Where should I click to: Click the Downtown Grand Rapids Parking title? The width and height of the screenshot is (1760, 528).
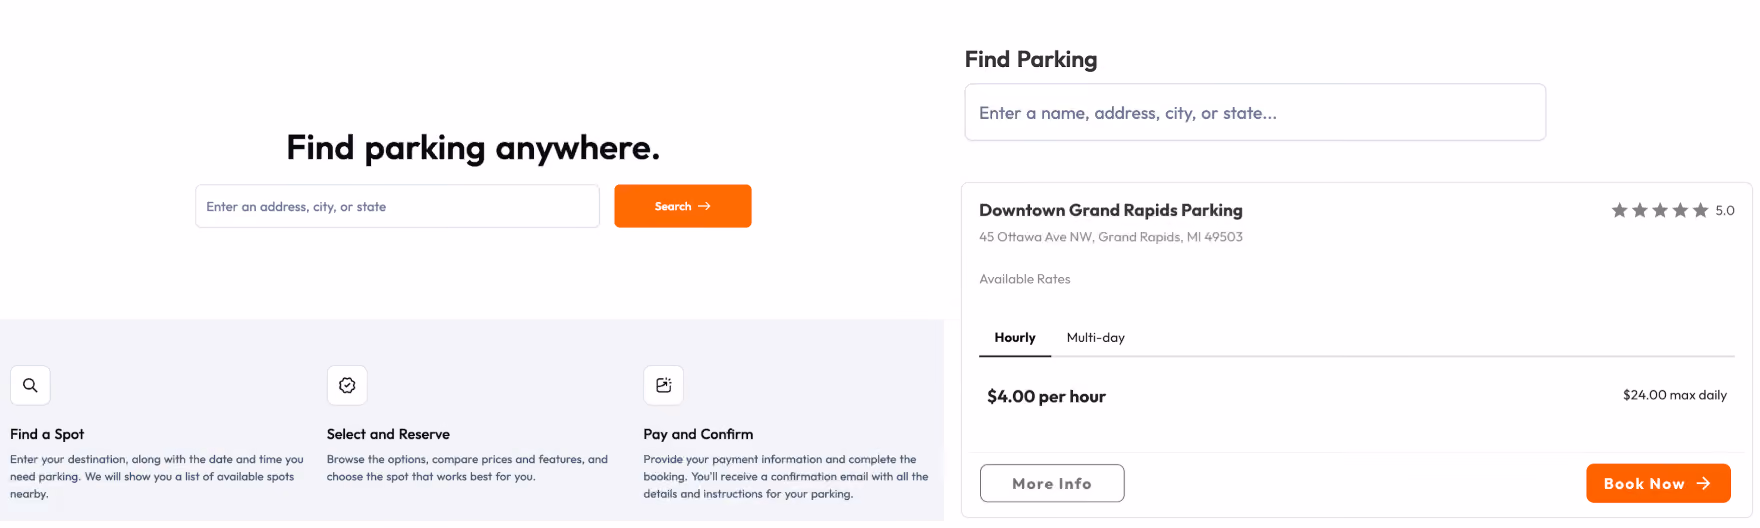tap(1111, 210)
